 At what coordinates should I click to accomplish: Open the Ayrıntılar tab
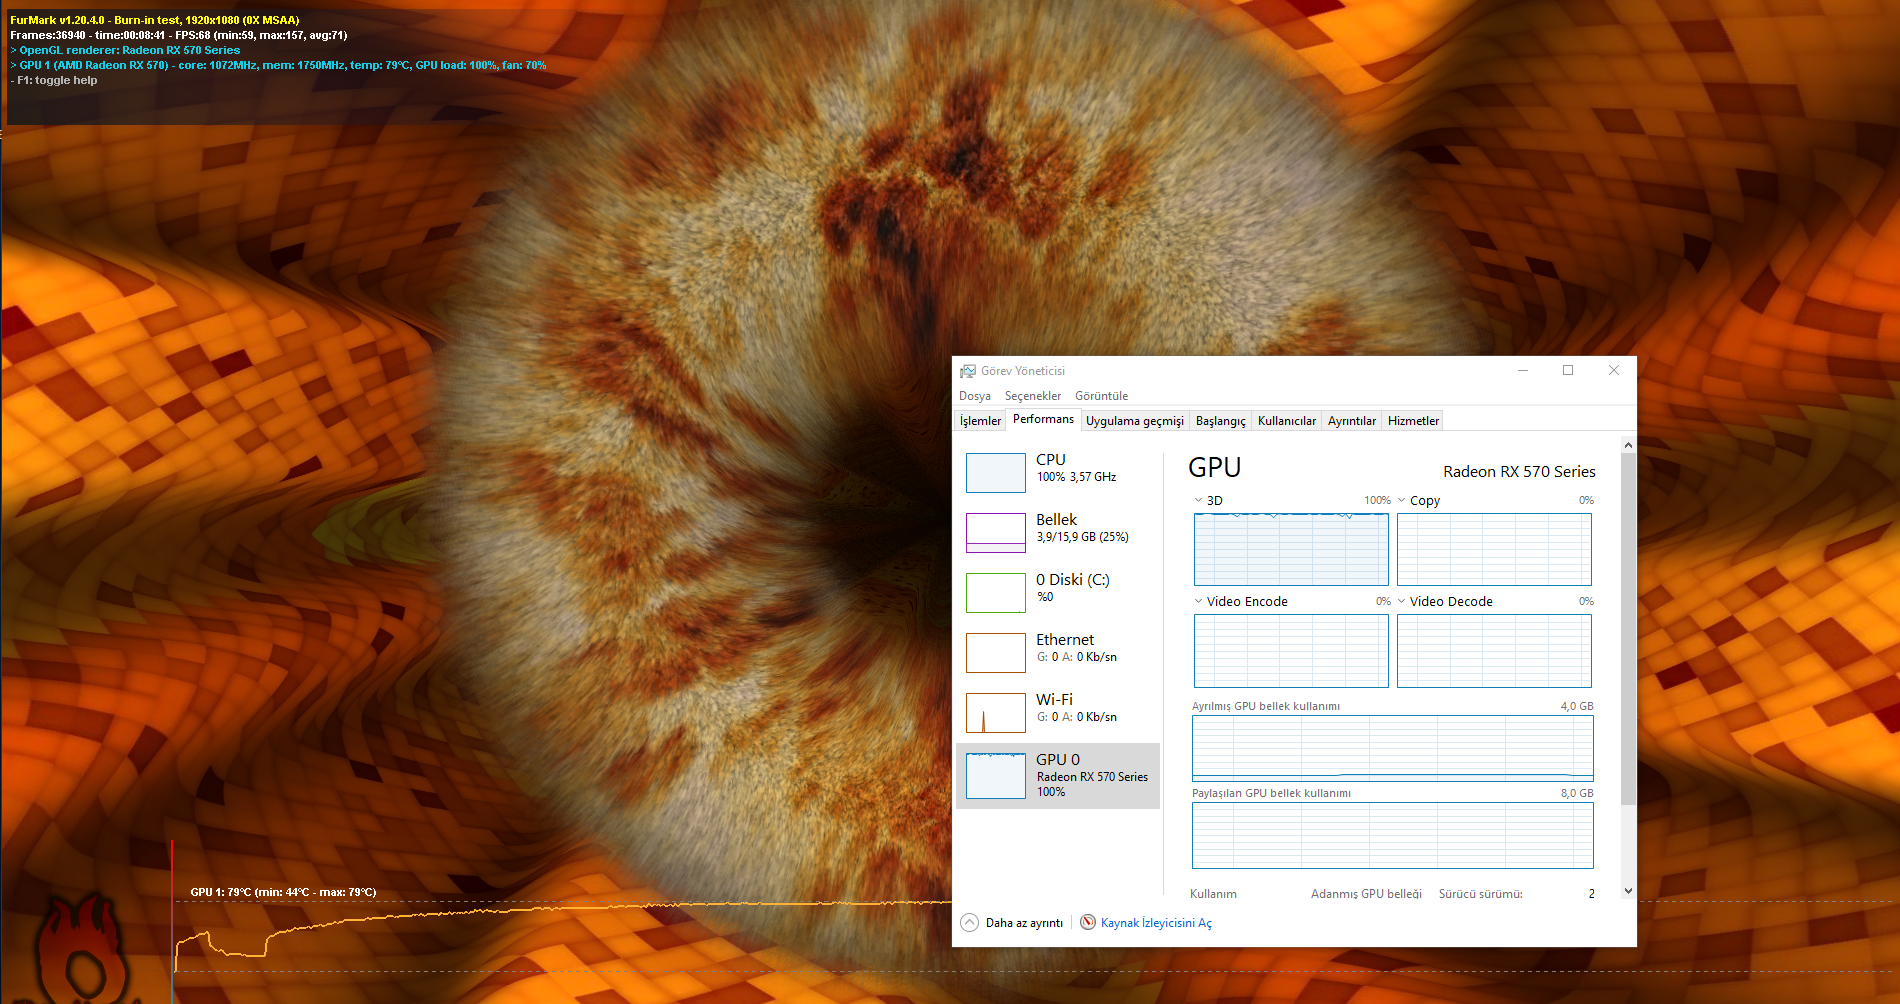tap(1352, 421)
